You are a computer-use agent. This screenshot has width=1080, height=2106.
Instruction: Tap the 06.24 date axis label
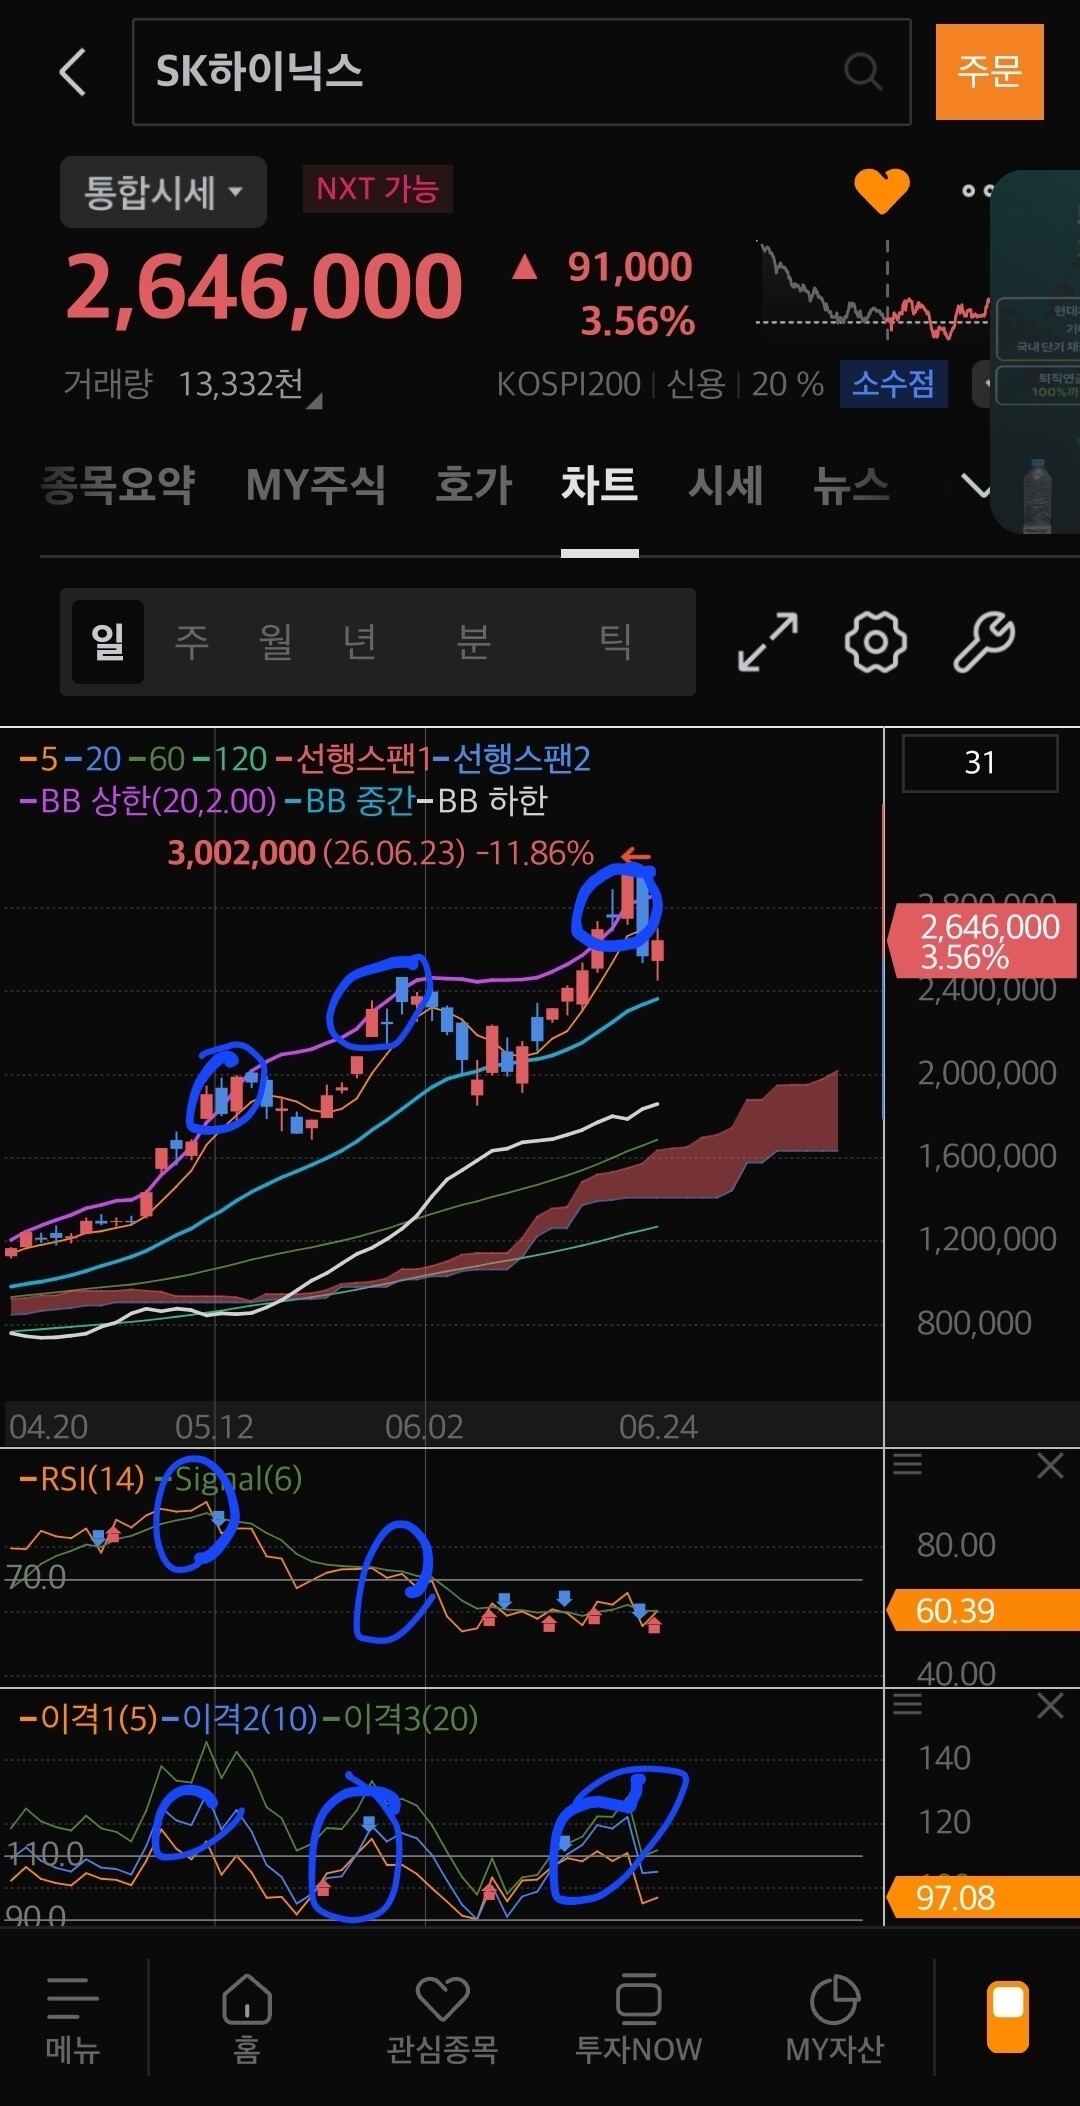click(658, 1427)
